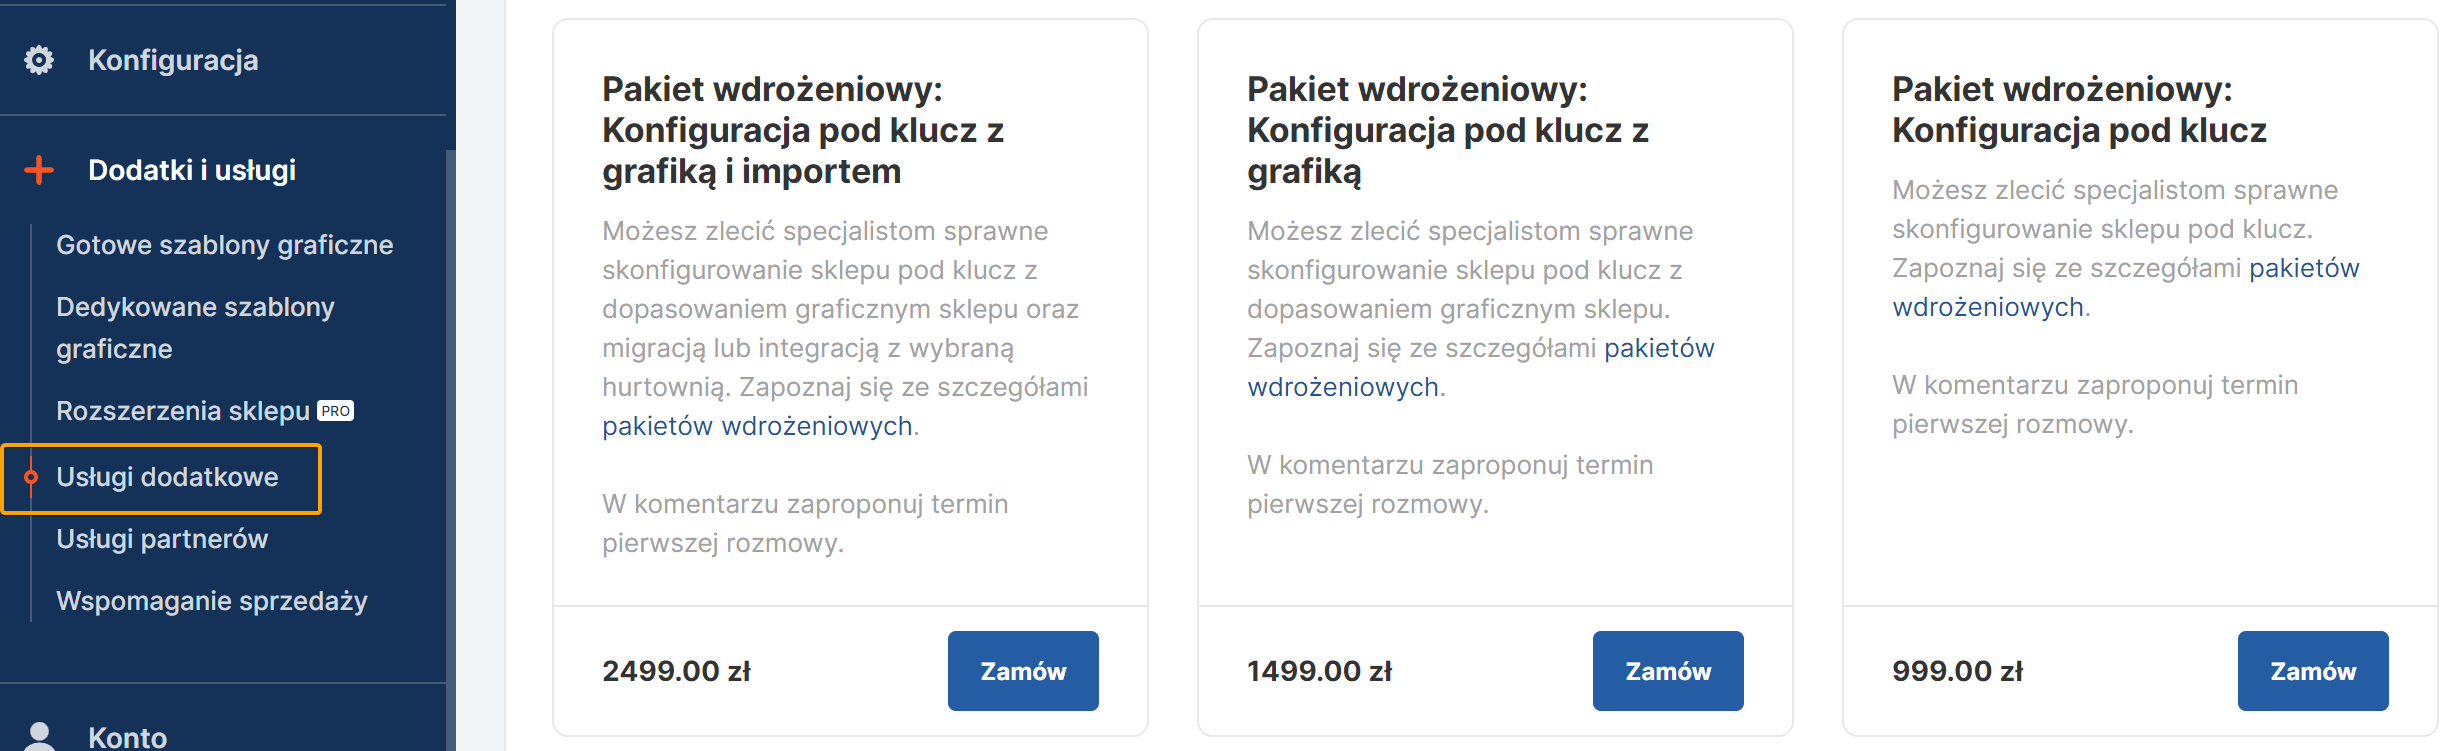Open Rozszerzenia sklepu submenu item
This screenshot has height=751, width=2454.
click(183, 411)
